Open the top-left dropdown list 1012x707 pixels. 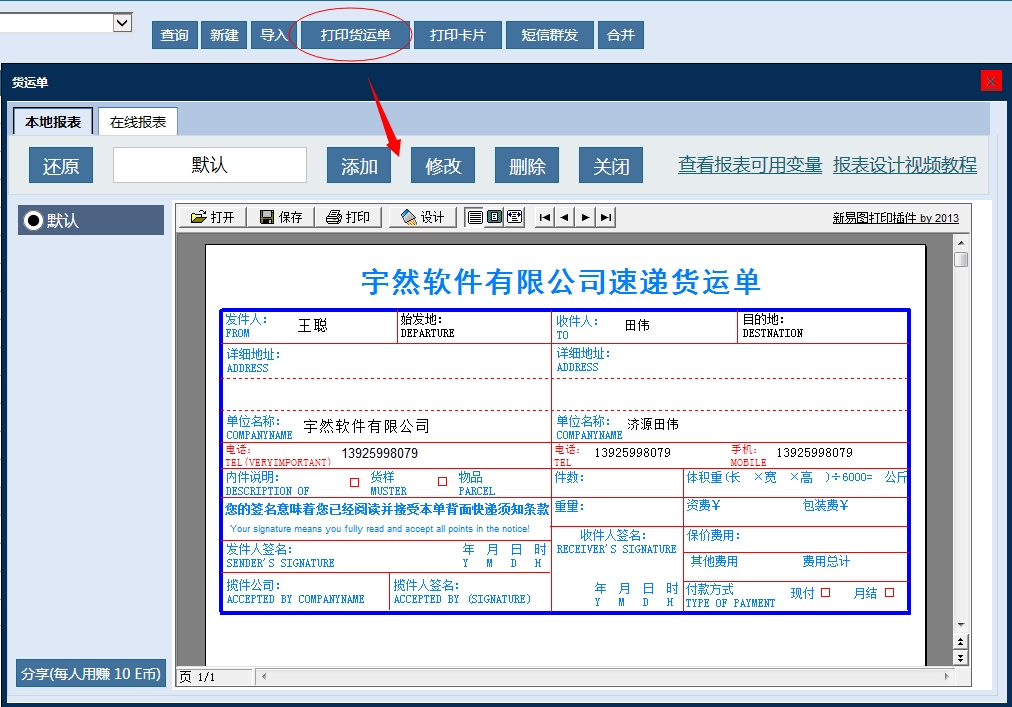click(x=122, y=21)
